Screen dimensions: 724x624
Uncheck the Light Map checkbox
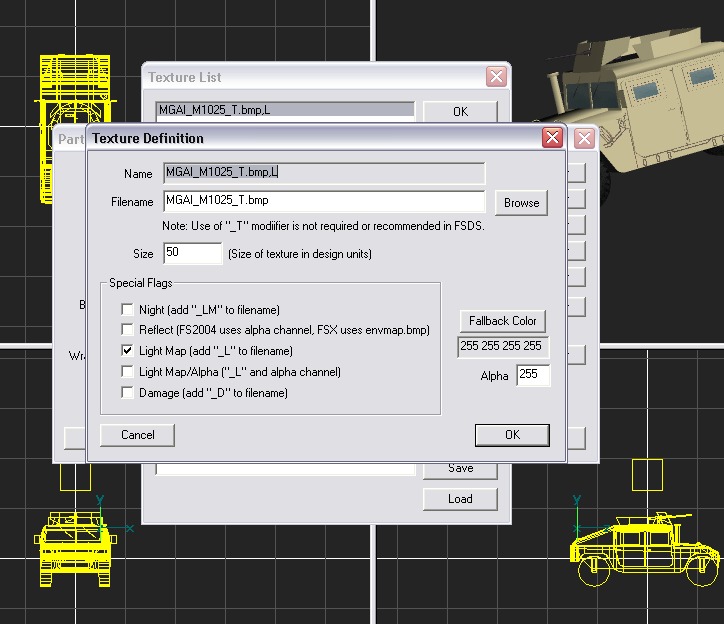[x=127, y=351]
